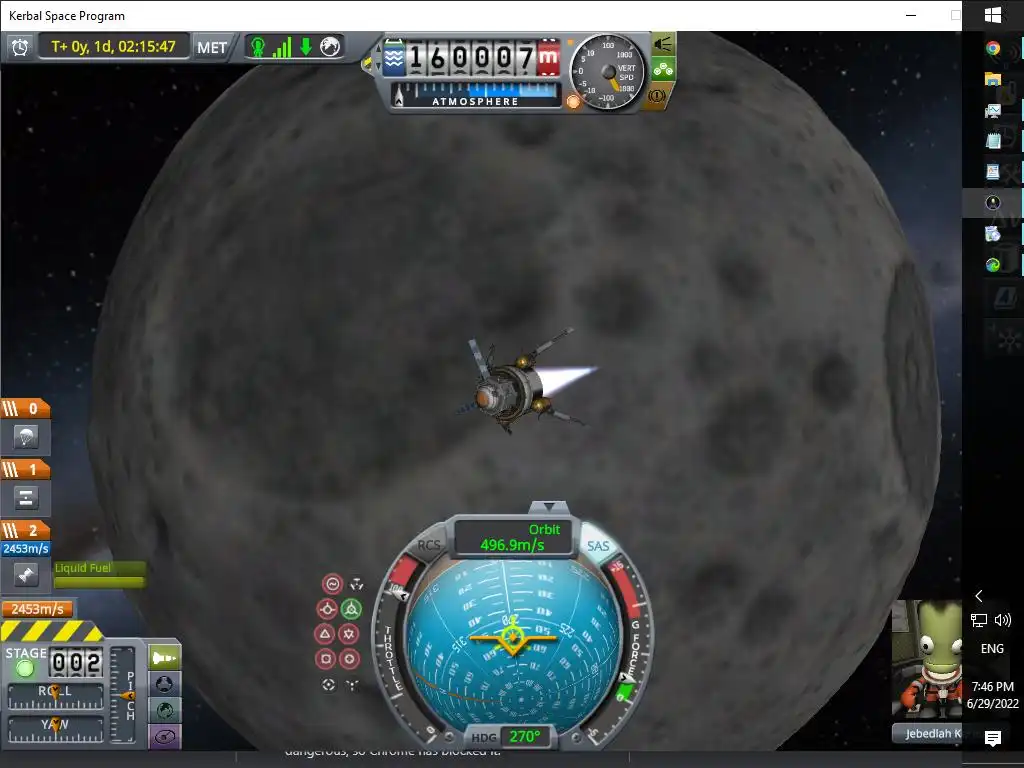This screenshot has width=1024, height=768.
Task: Toggle lights action group button
Action: (x=662, y=44)
